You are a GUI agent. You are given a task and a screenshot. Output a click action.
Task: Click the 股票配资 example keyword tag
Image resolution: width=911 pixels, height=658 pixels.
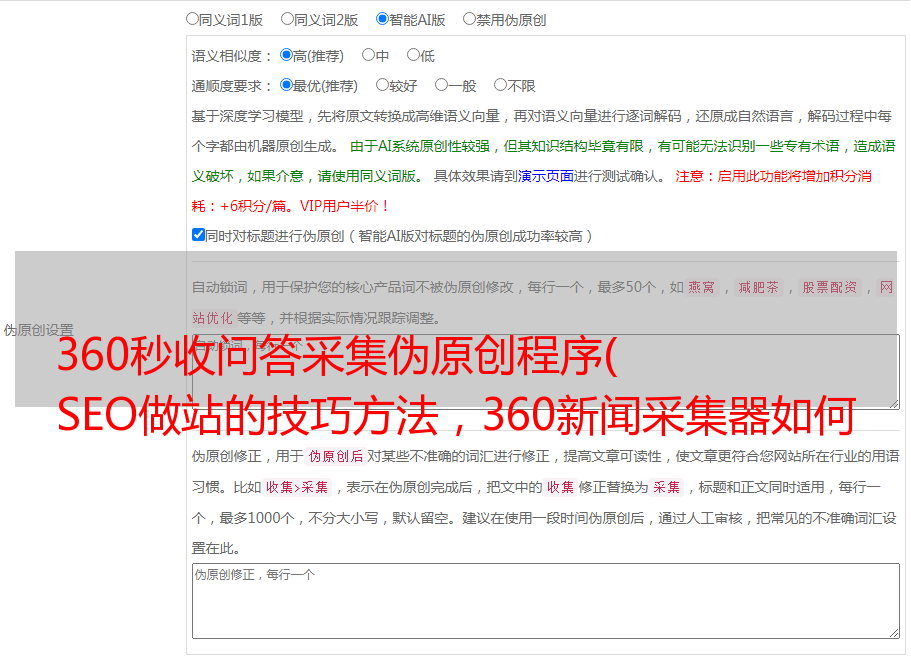coord(830,287)
